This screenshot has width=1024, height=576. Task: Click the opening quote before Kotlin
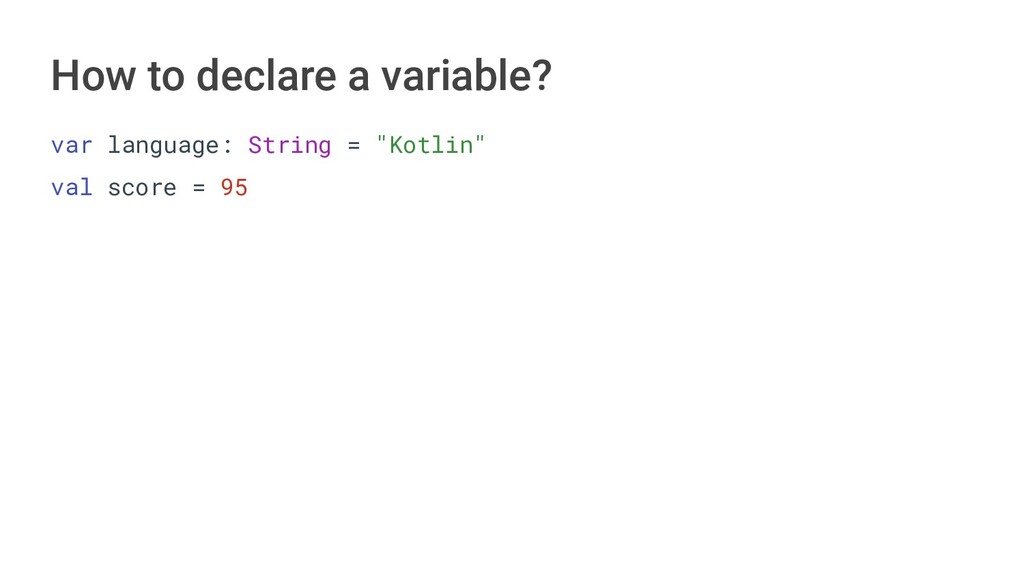click(x=381, y=141)
